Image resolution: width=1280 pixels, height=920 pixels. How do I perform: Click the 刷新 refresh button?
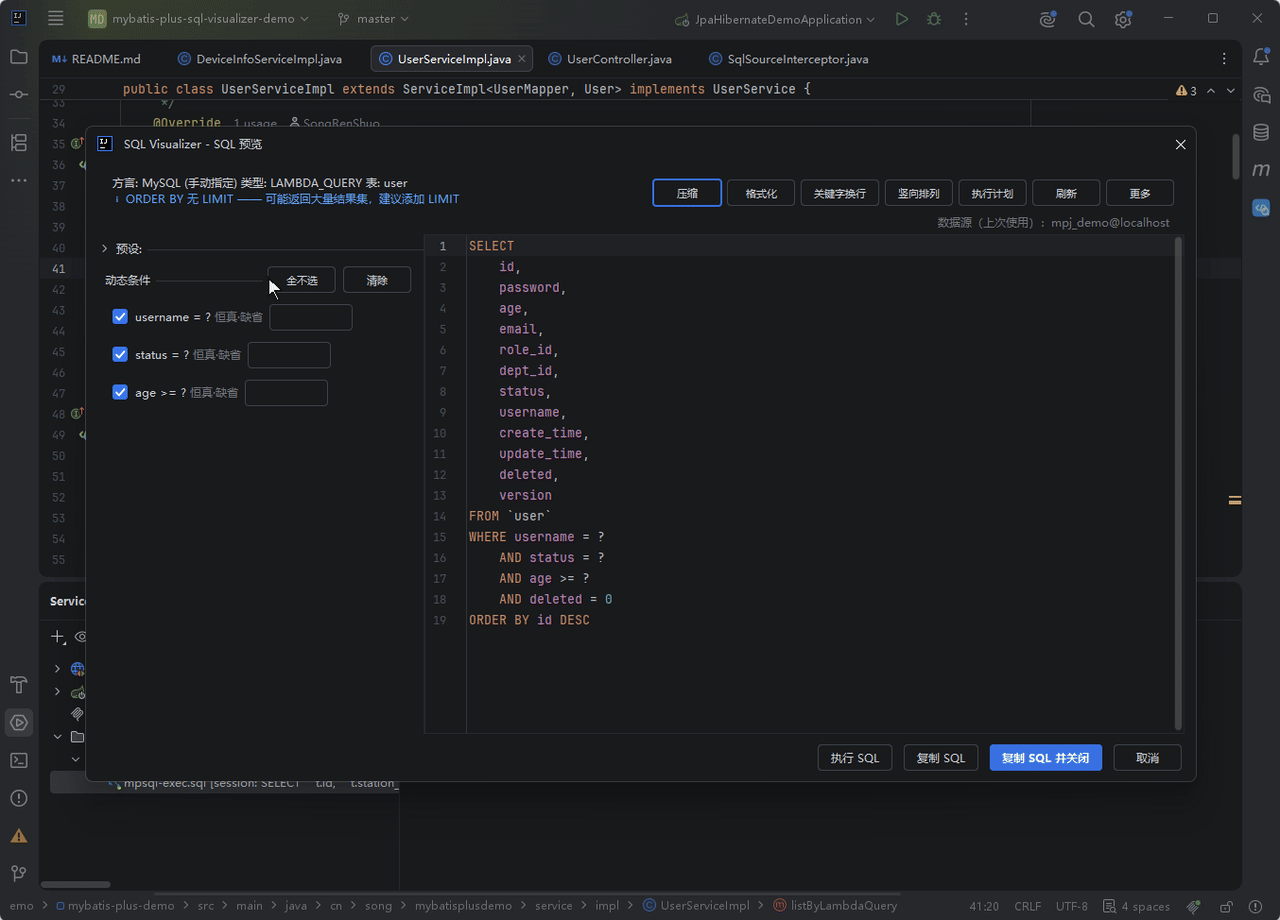(x=1066, y=193)
